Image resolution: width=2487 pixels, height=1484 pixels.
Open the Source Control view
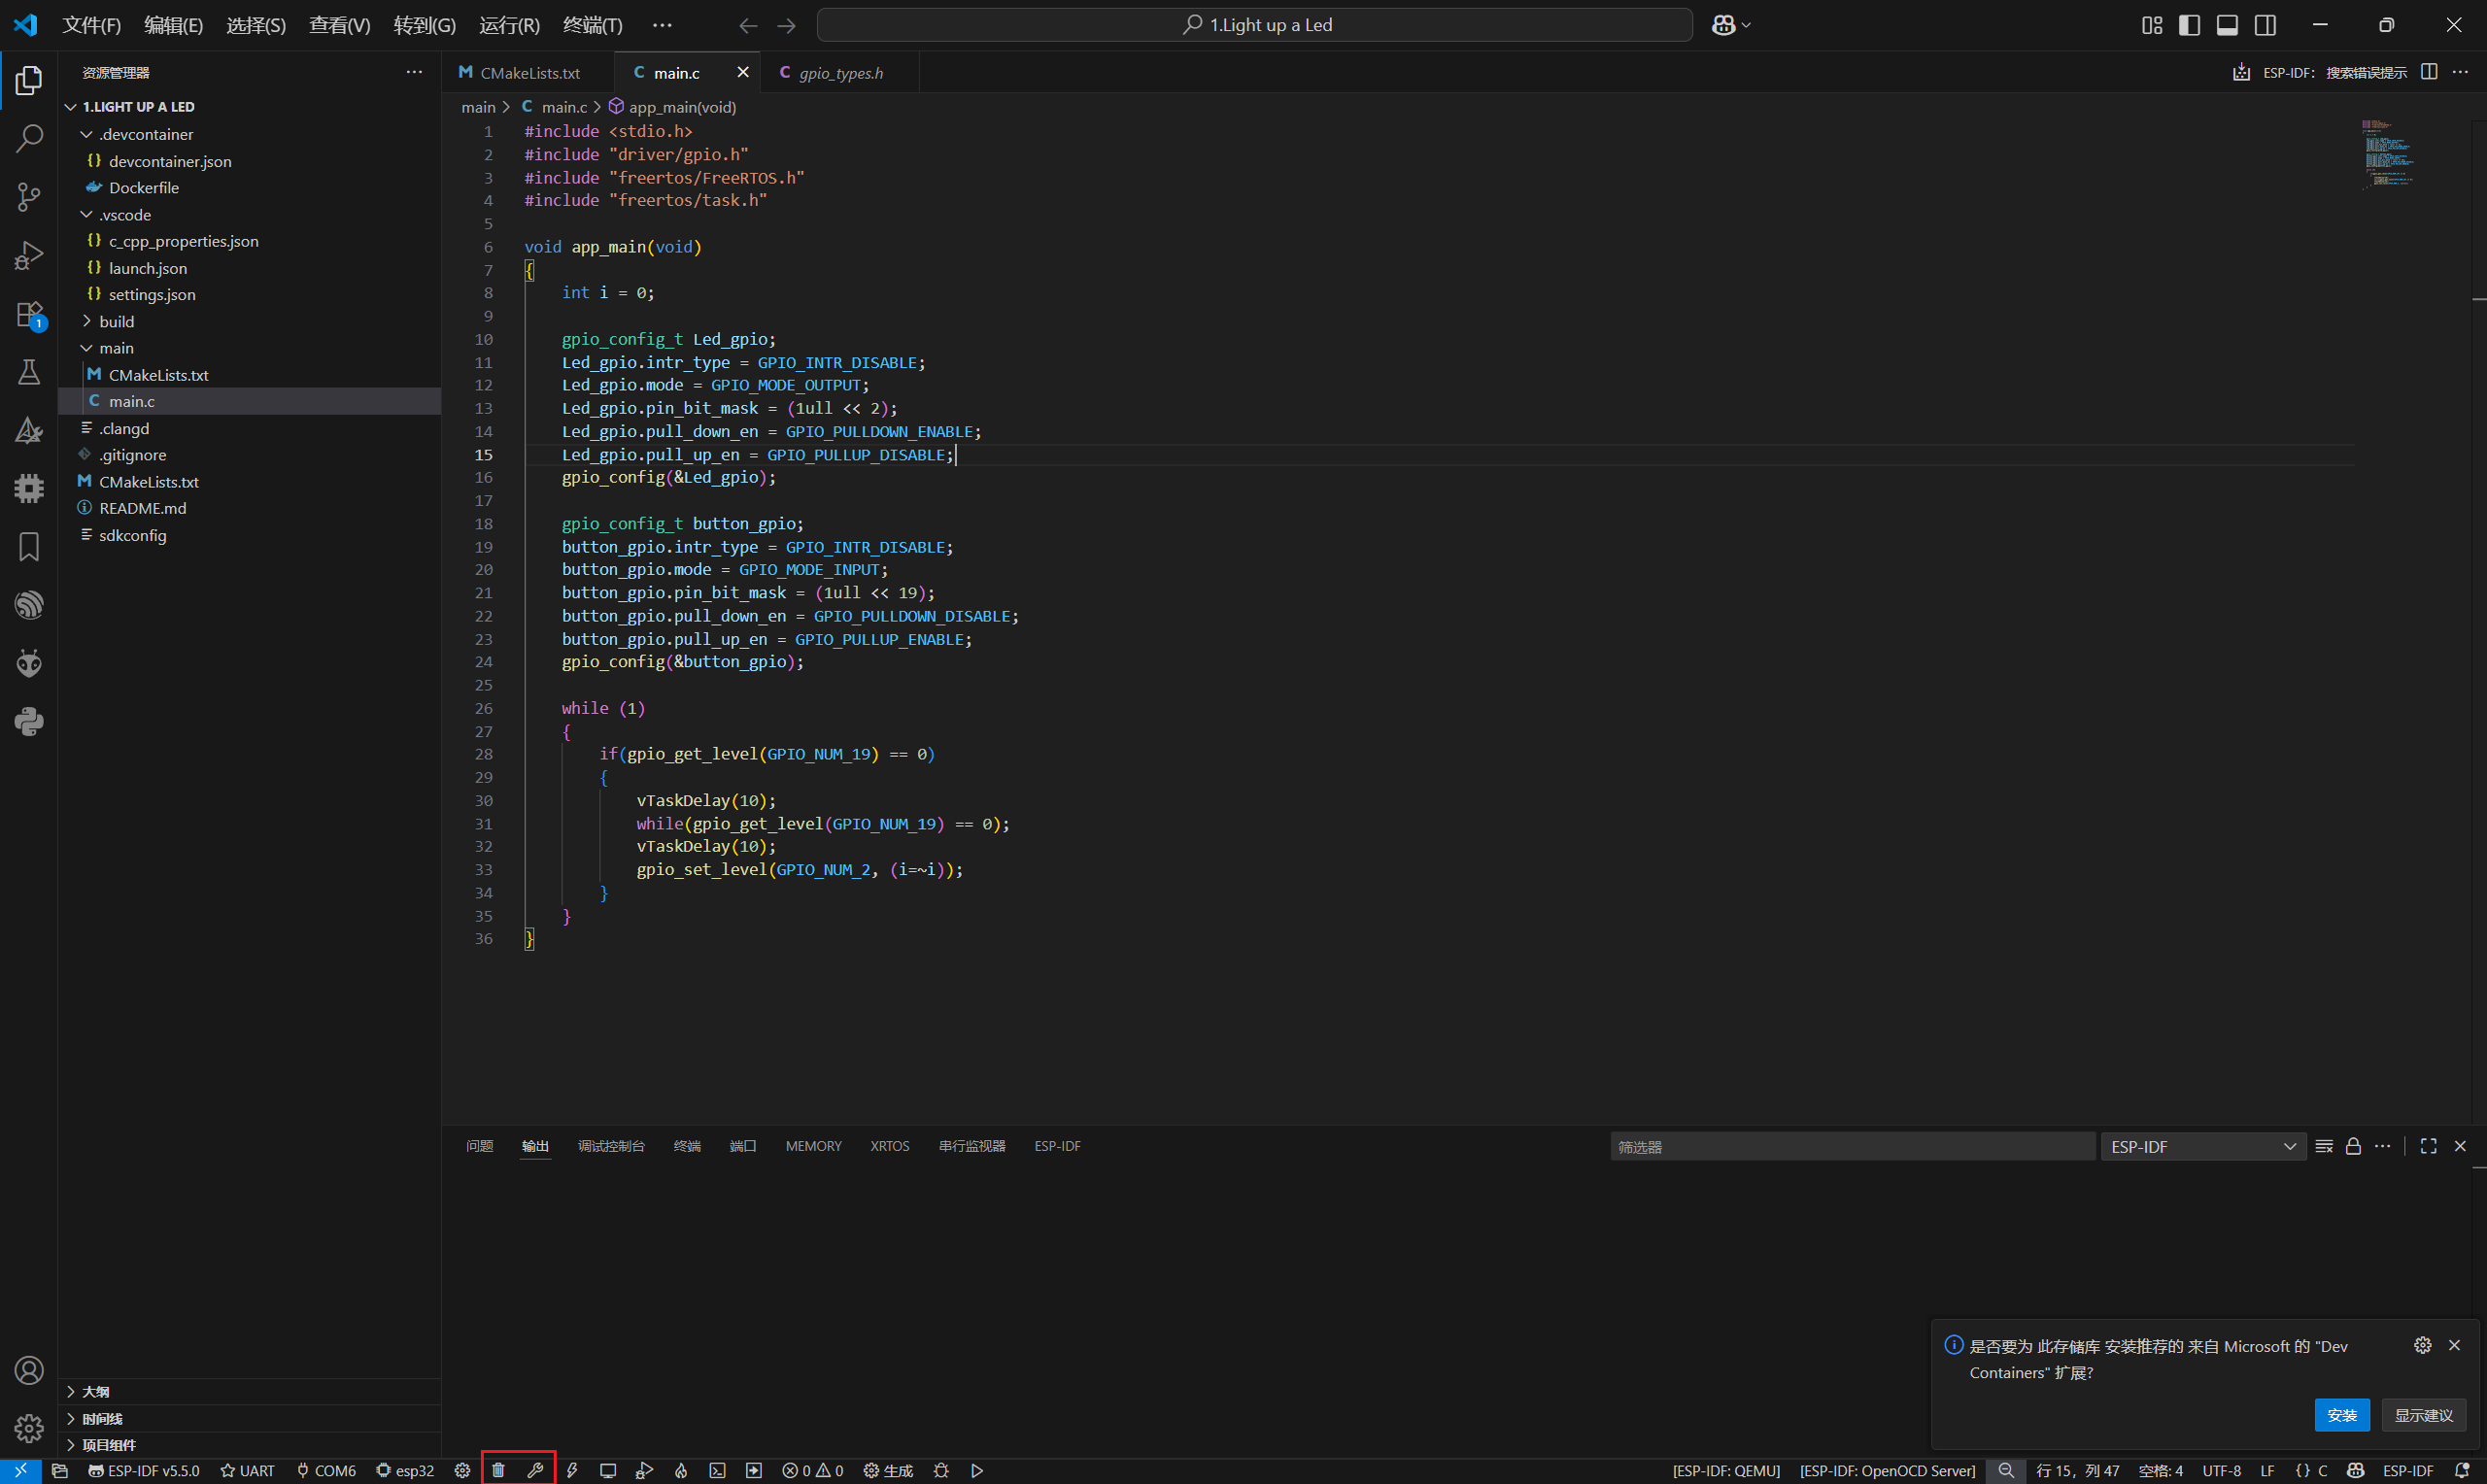click(29, 197)
